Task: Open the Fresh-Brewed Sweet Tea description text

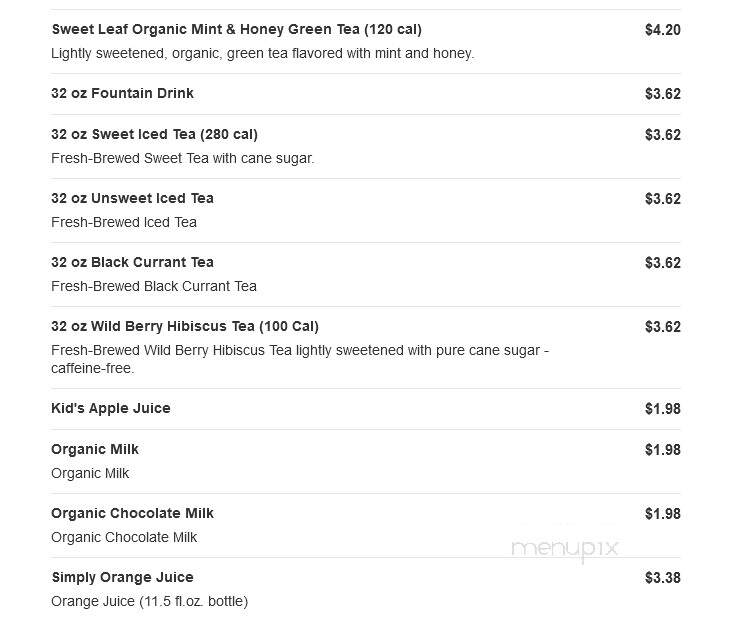Action: pos(183,158)
